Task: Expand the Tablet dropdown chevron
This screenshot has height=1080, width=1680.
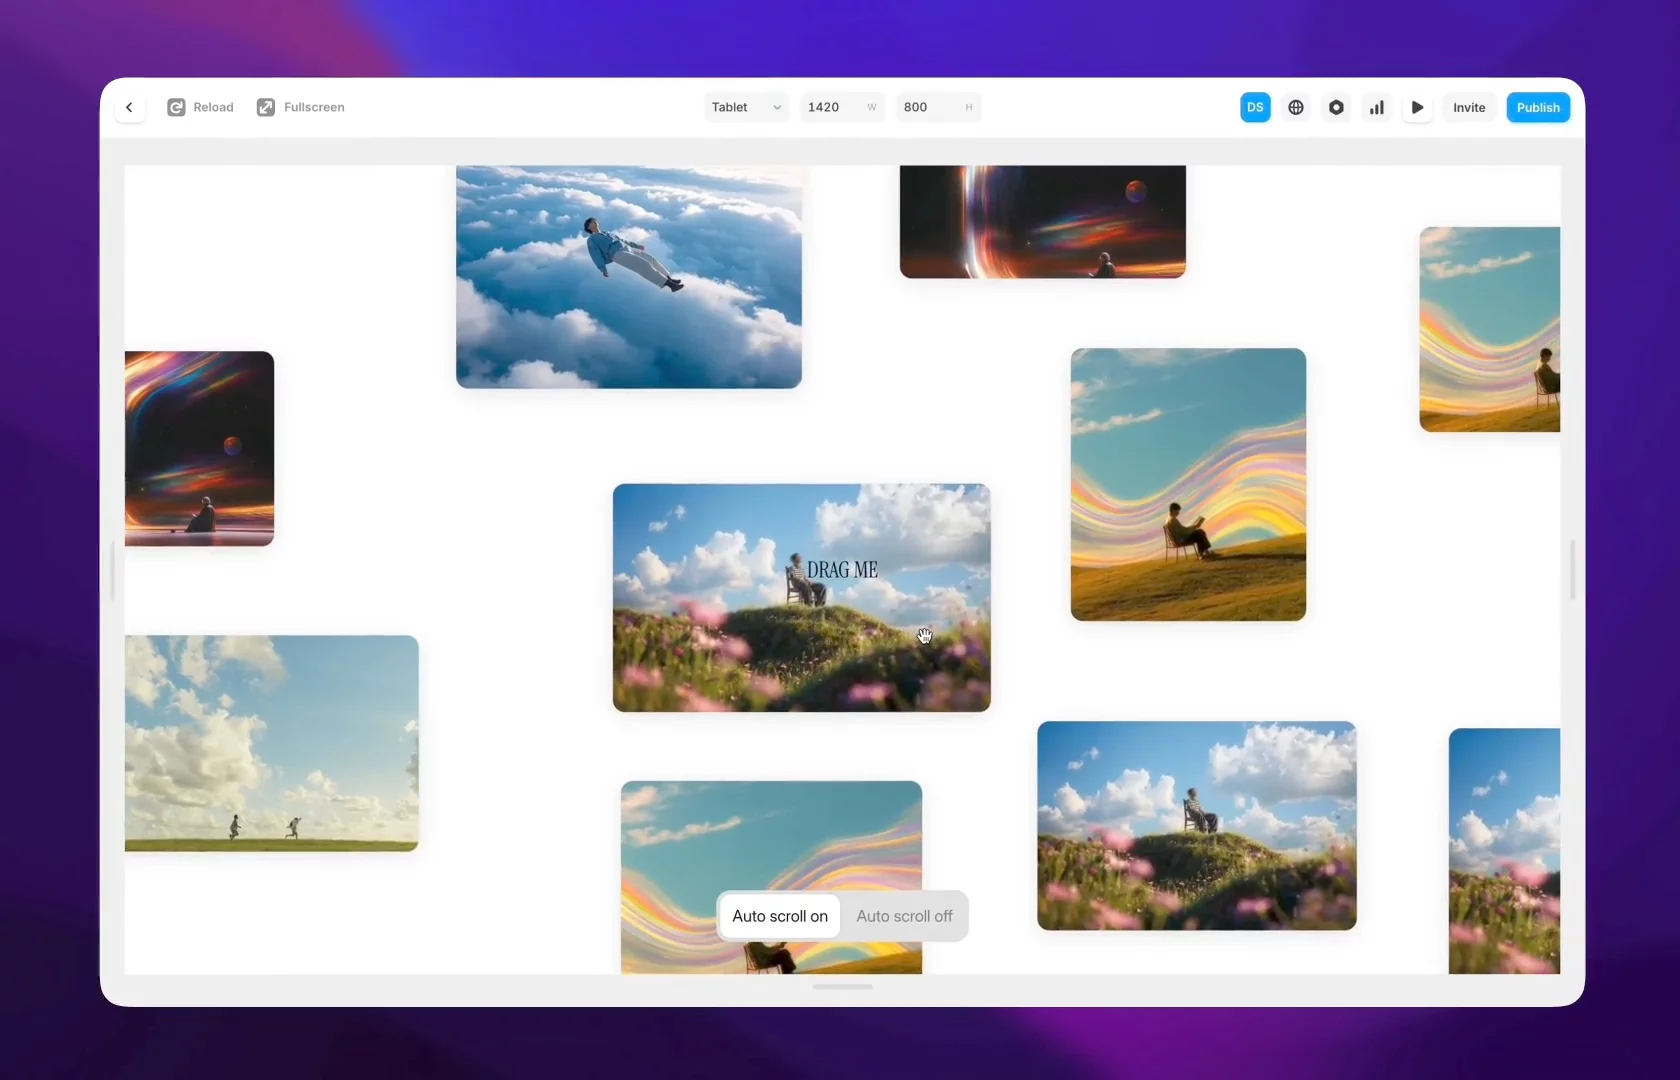Action: click(x=777, y=107)
